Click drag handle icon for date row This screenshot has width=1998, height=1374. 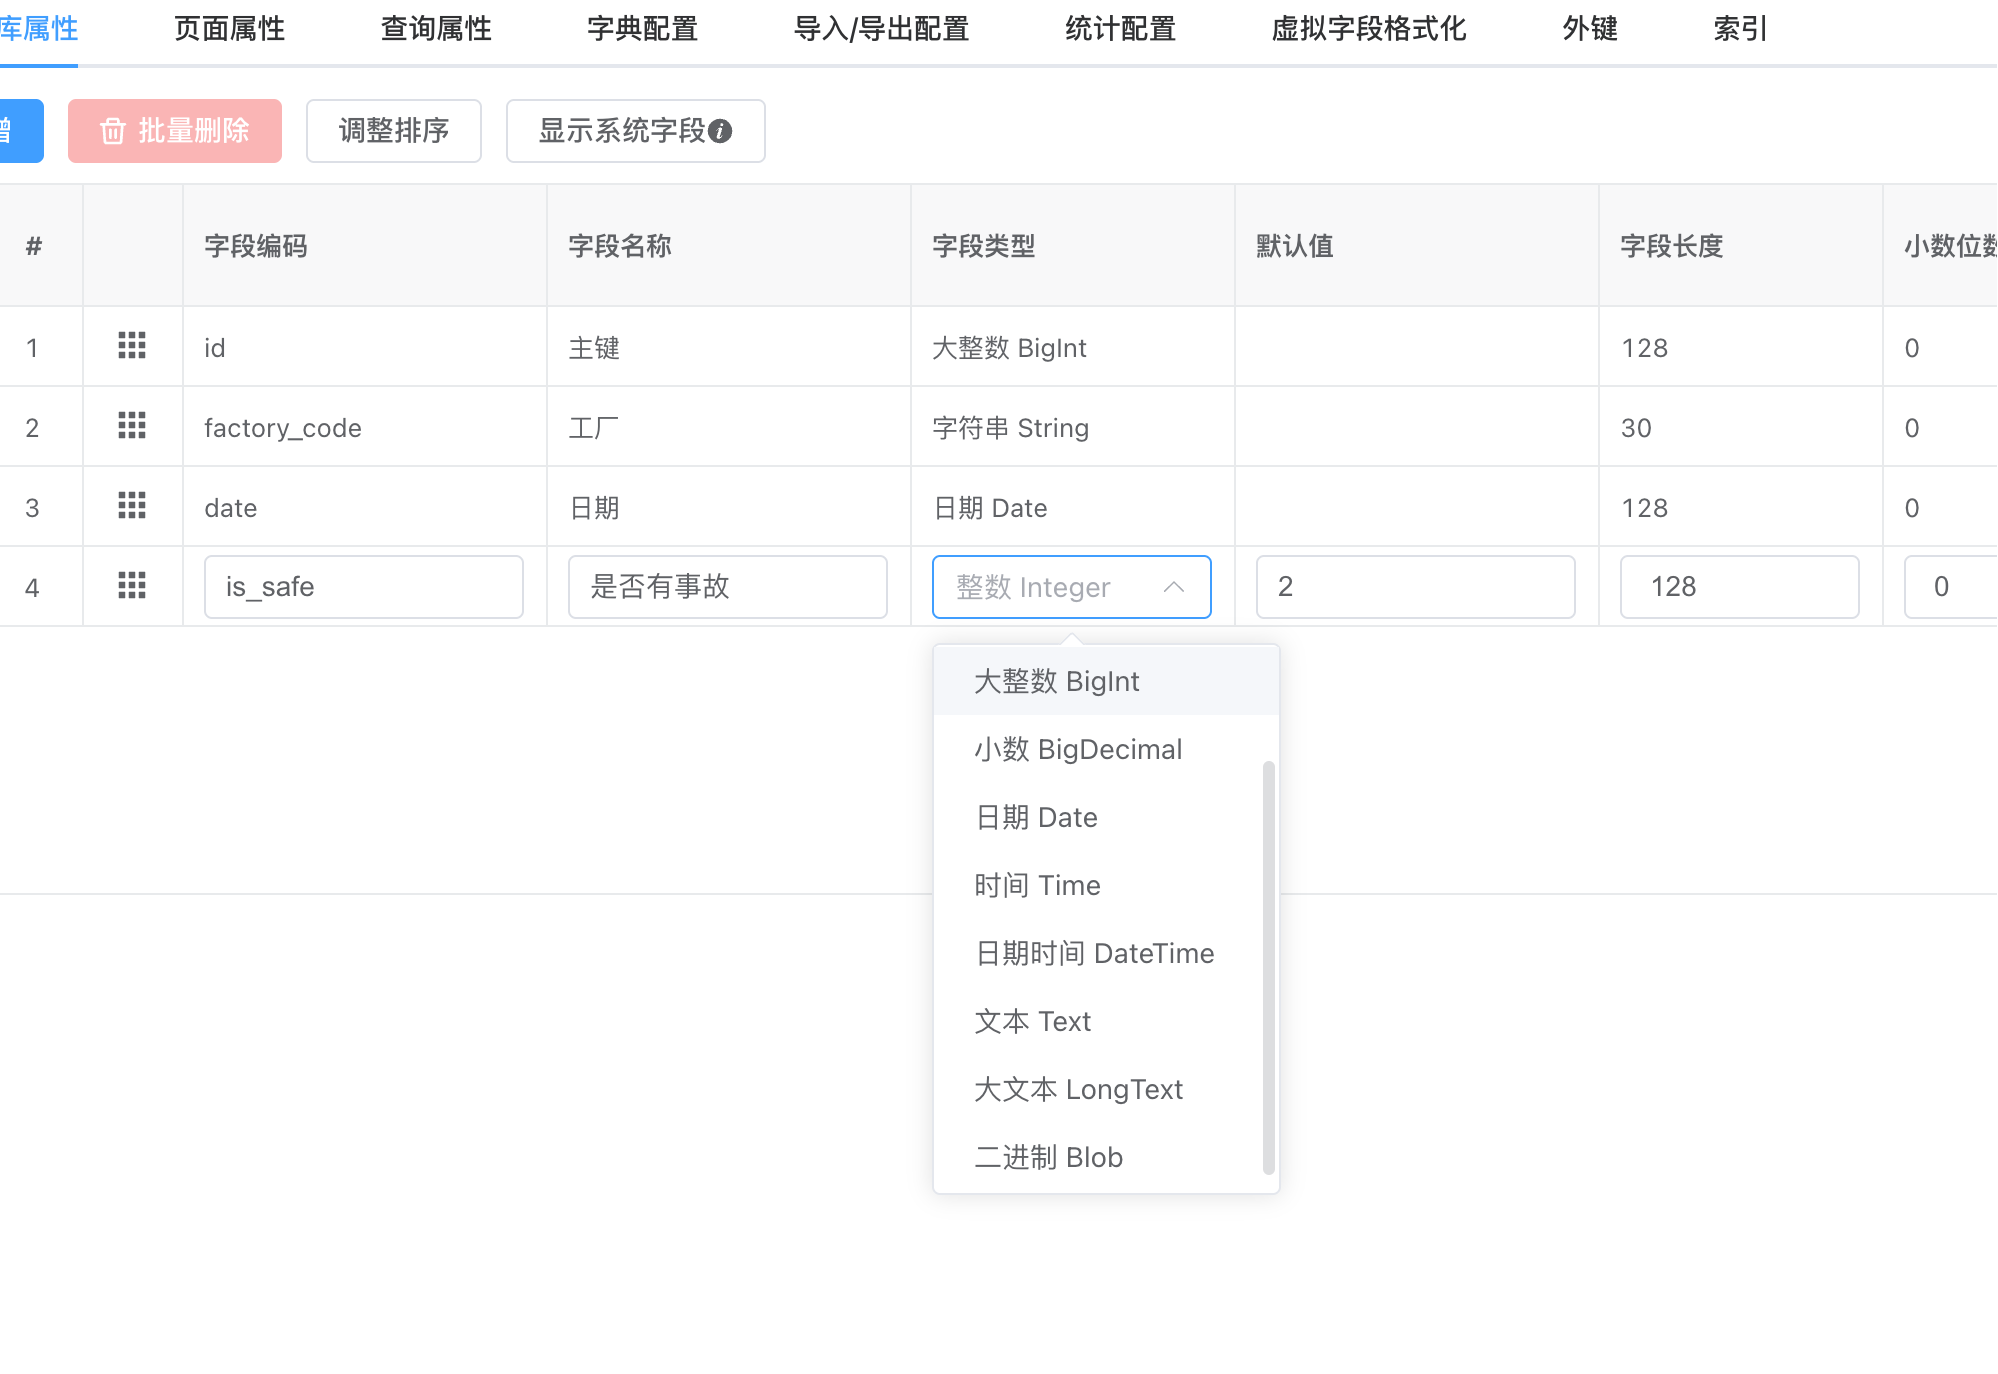pyautogui.click(x=132, y=506)
